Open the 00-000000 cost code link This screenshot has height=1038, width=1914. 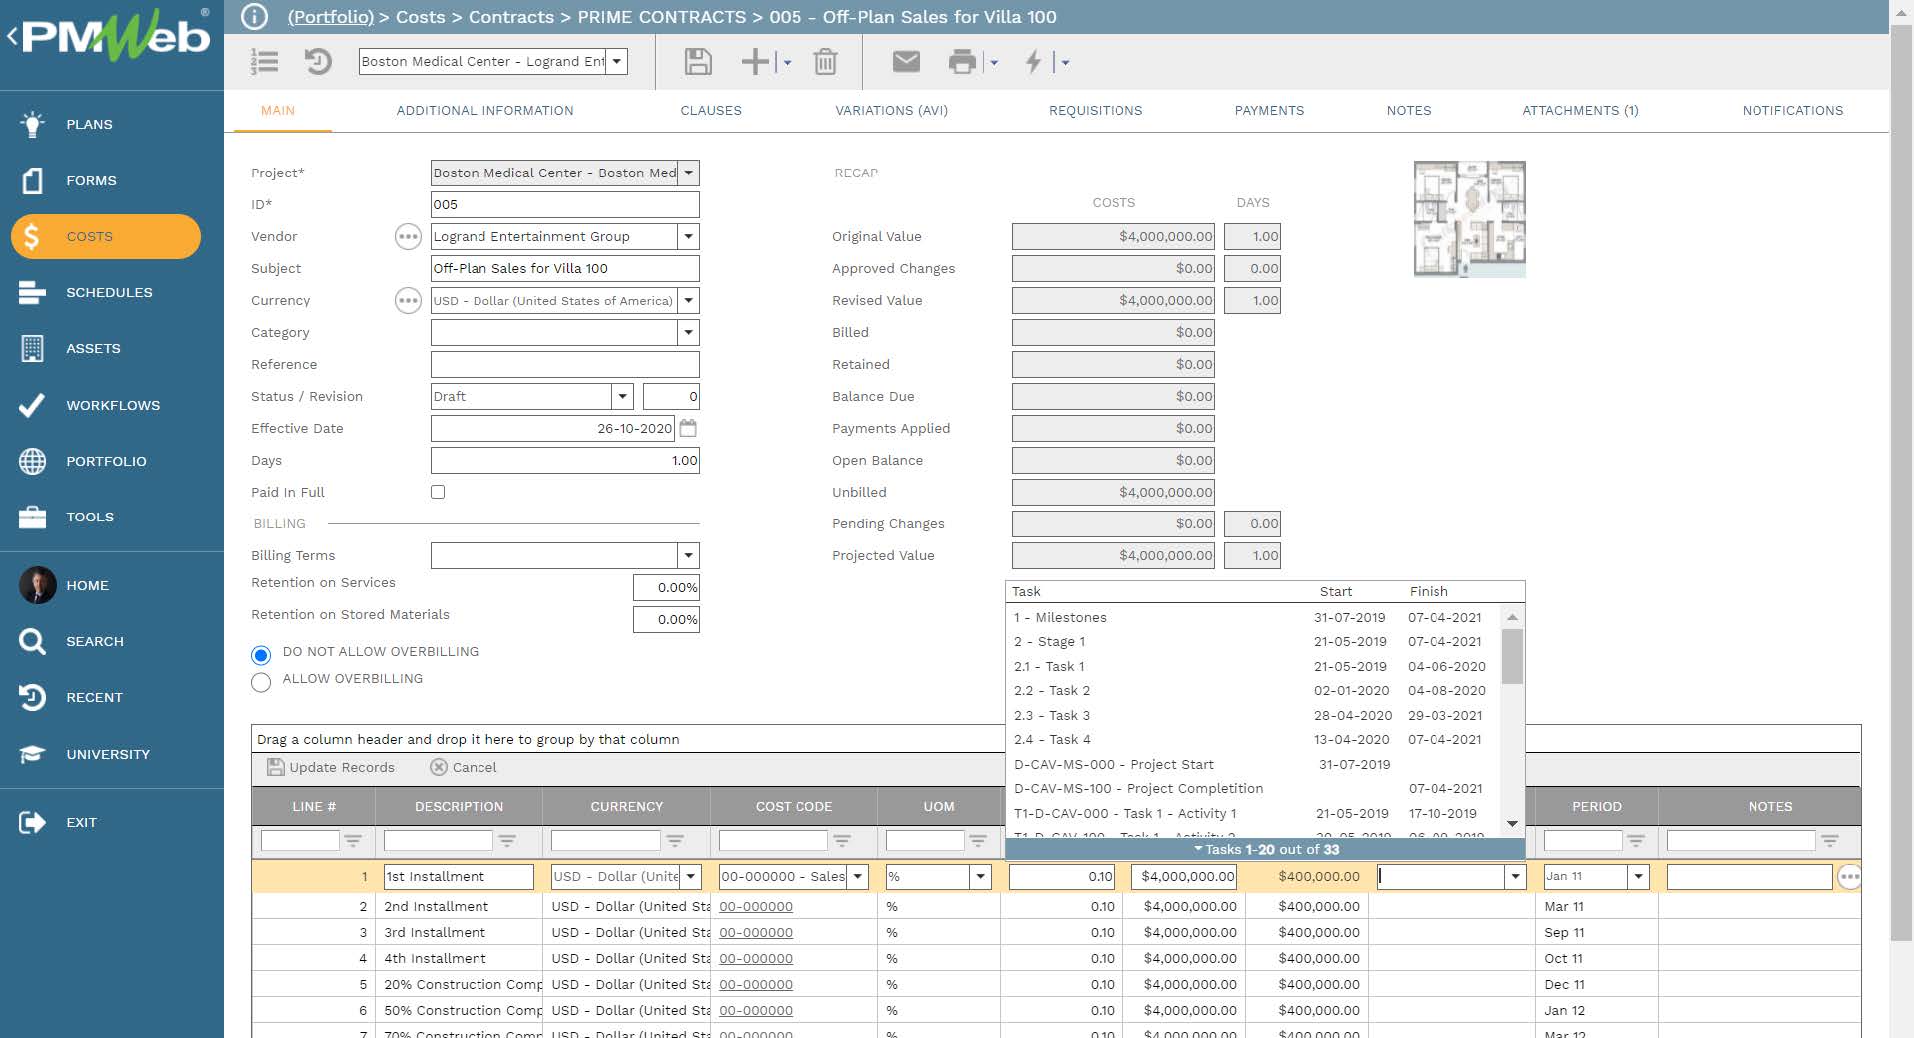(755, 906)
